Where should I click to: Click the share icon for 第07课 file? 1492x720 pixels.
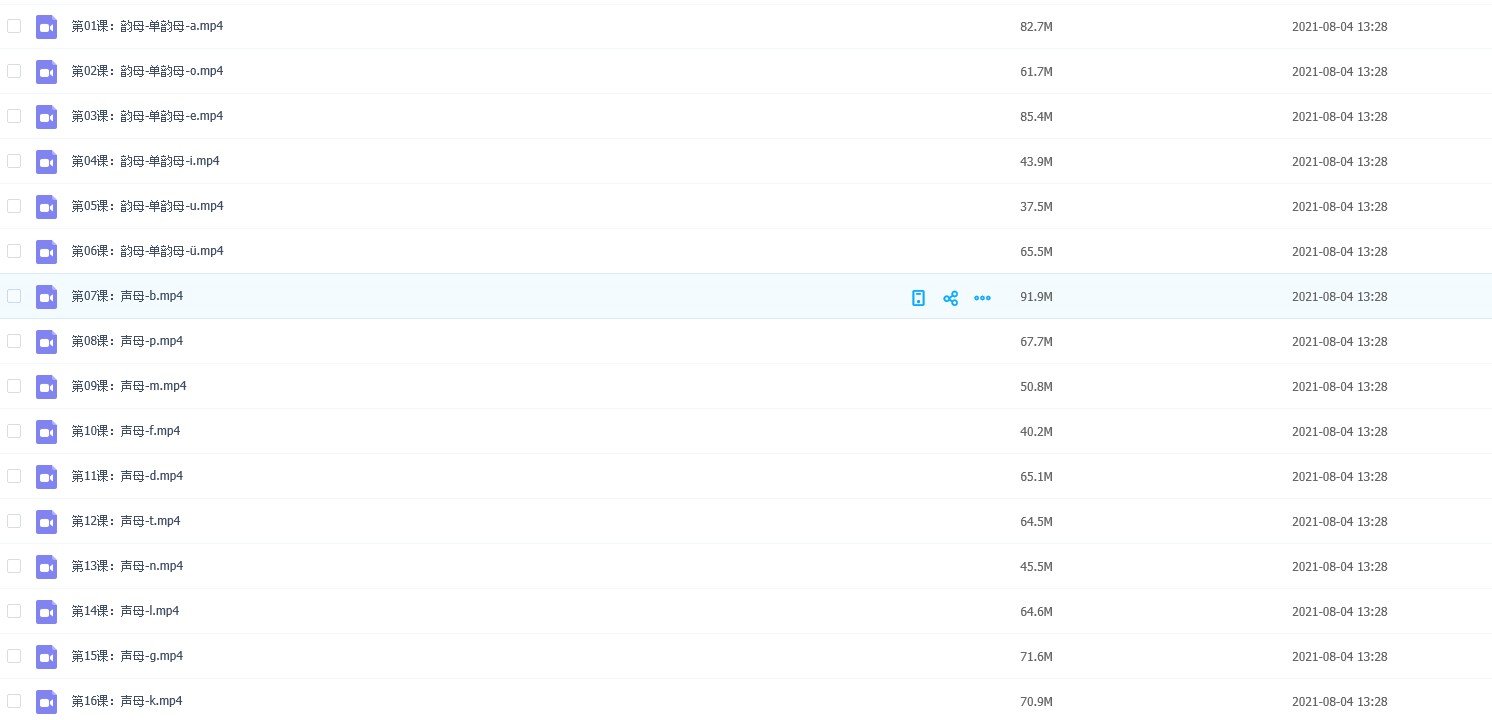pyautogui.click(x=950, y=298)
